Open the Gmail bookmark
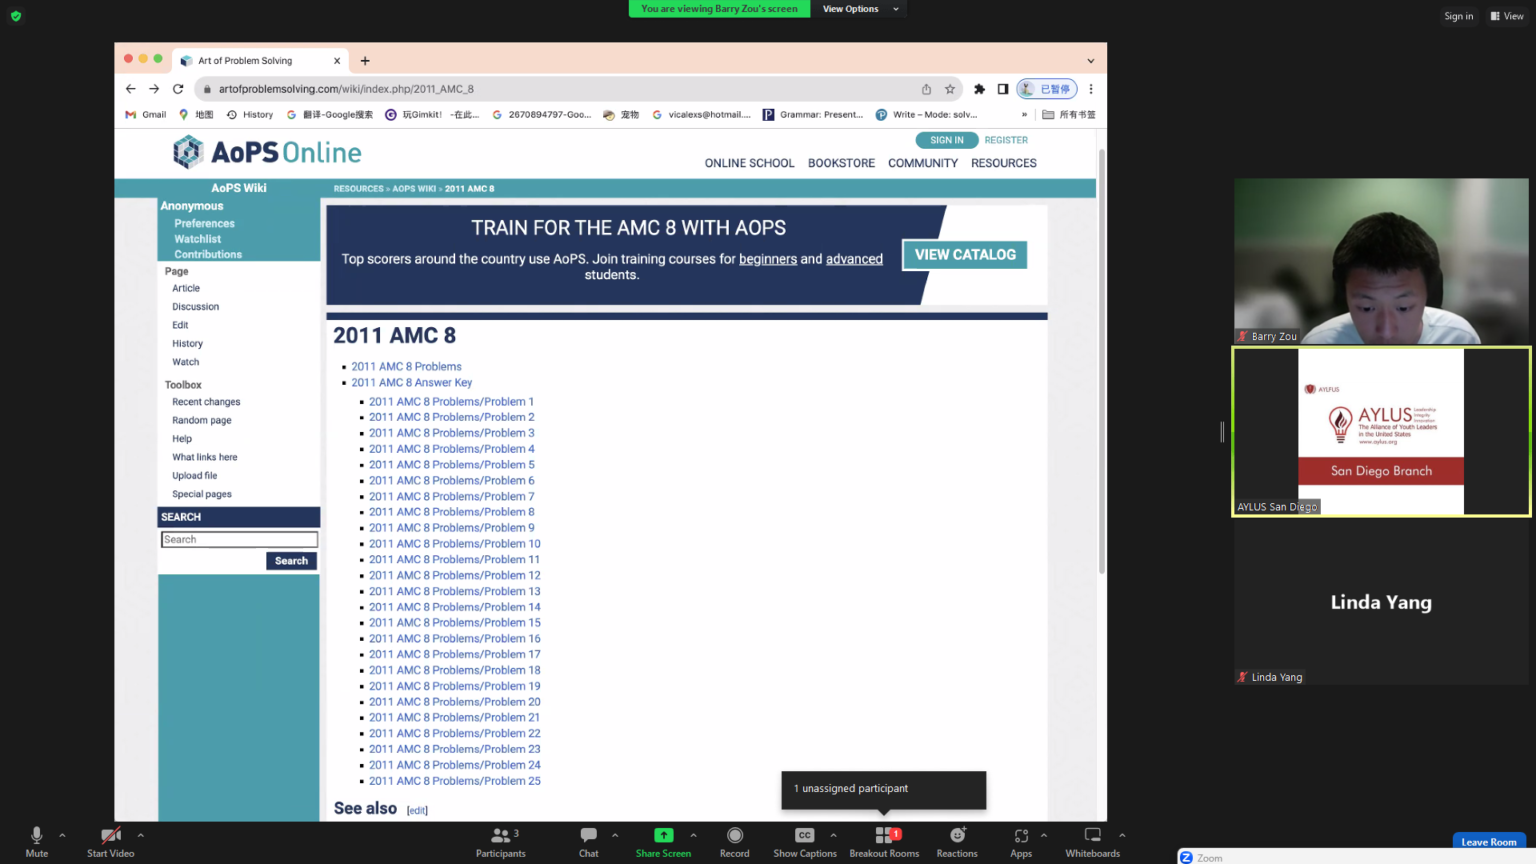The height and width of the screenshot is (864, 1536). click(x=146, y=115)
